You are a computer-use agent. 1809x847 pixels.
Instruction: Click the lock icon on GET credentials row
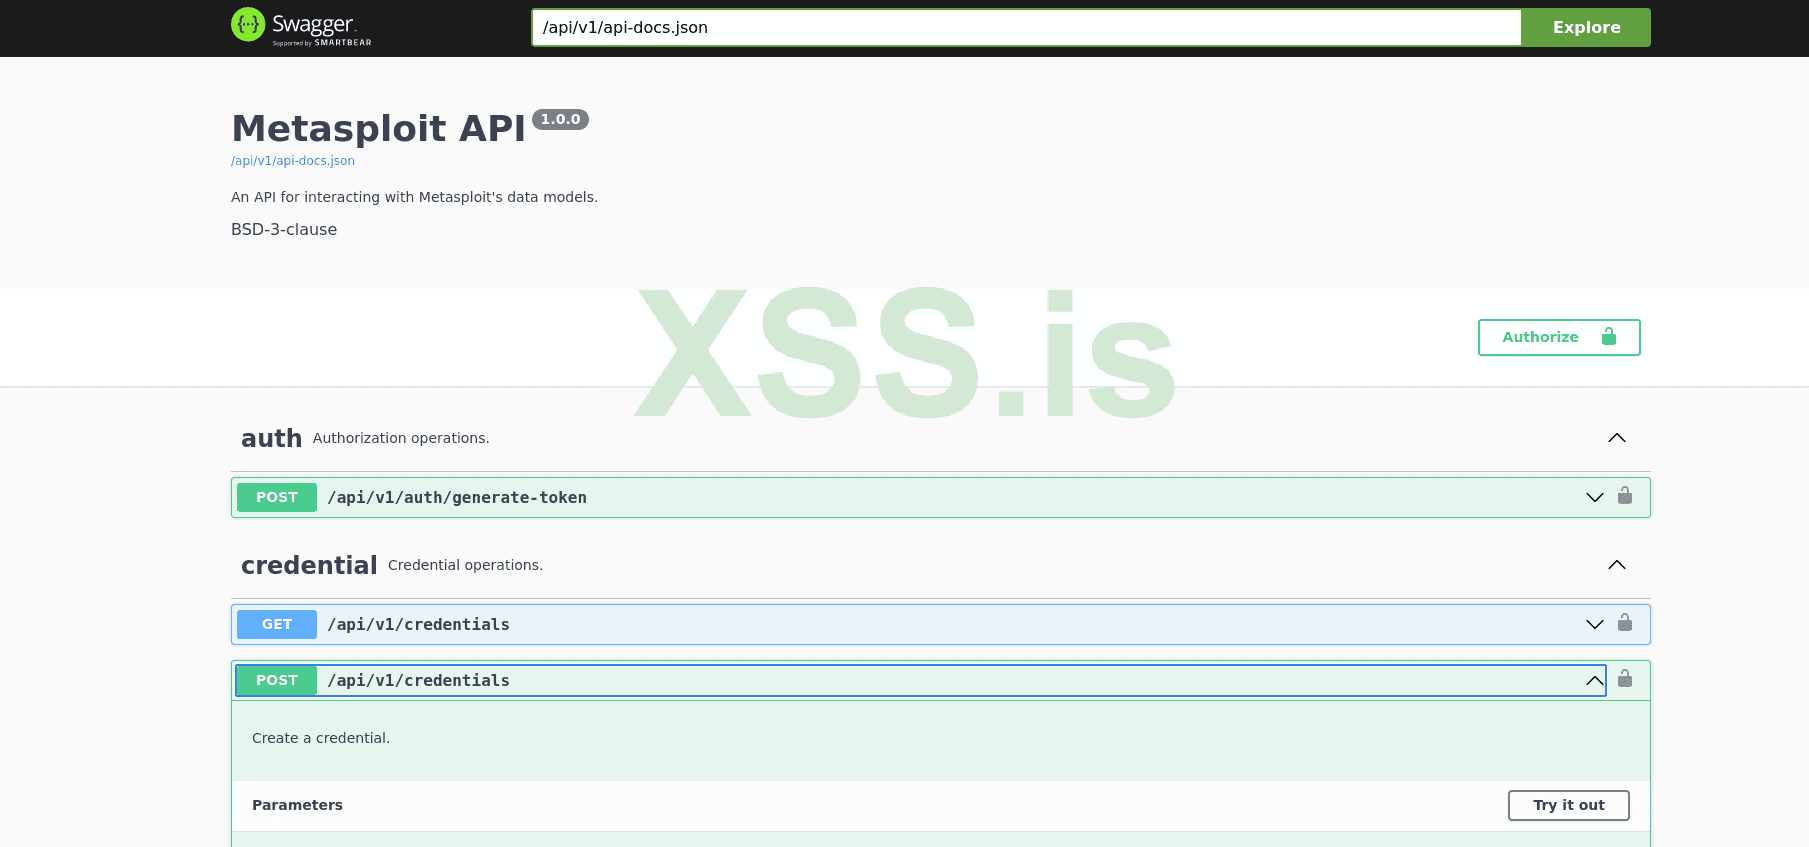click(x=1625, y=623)
